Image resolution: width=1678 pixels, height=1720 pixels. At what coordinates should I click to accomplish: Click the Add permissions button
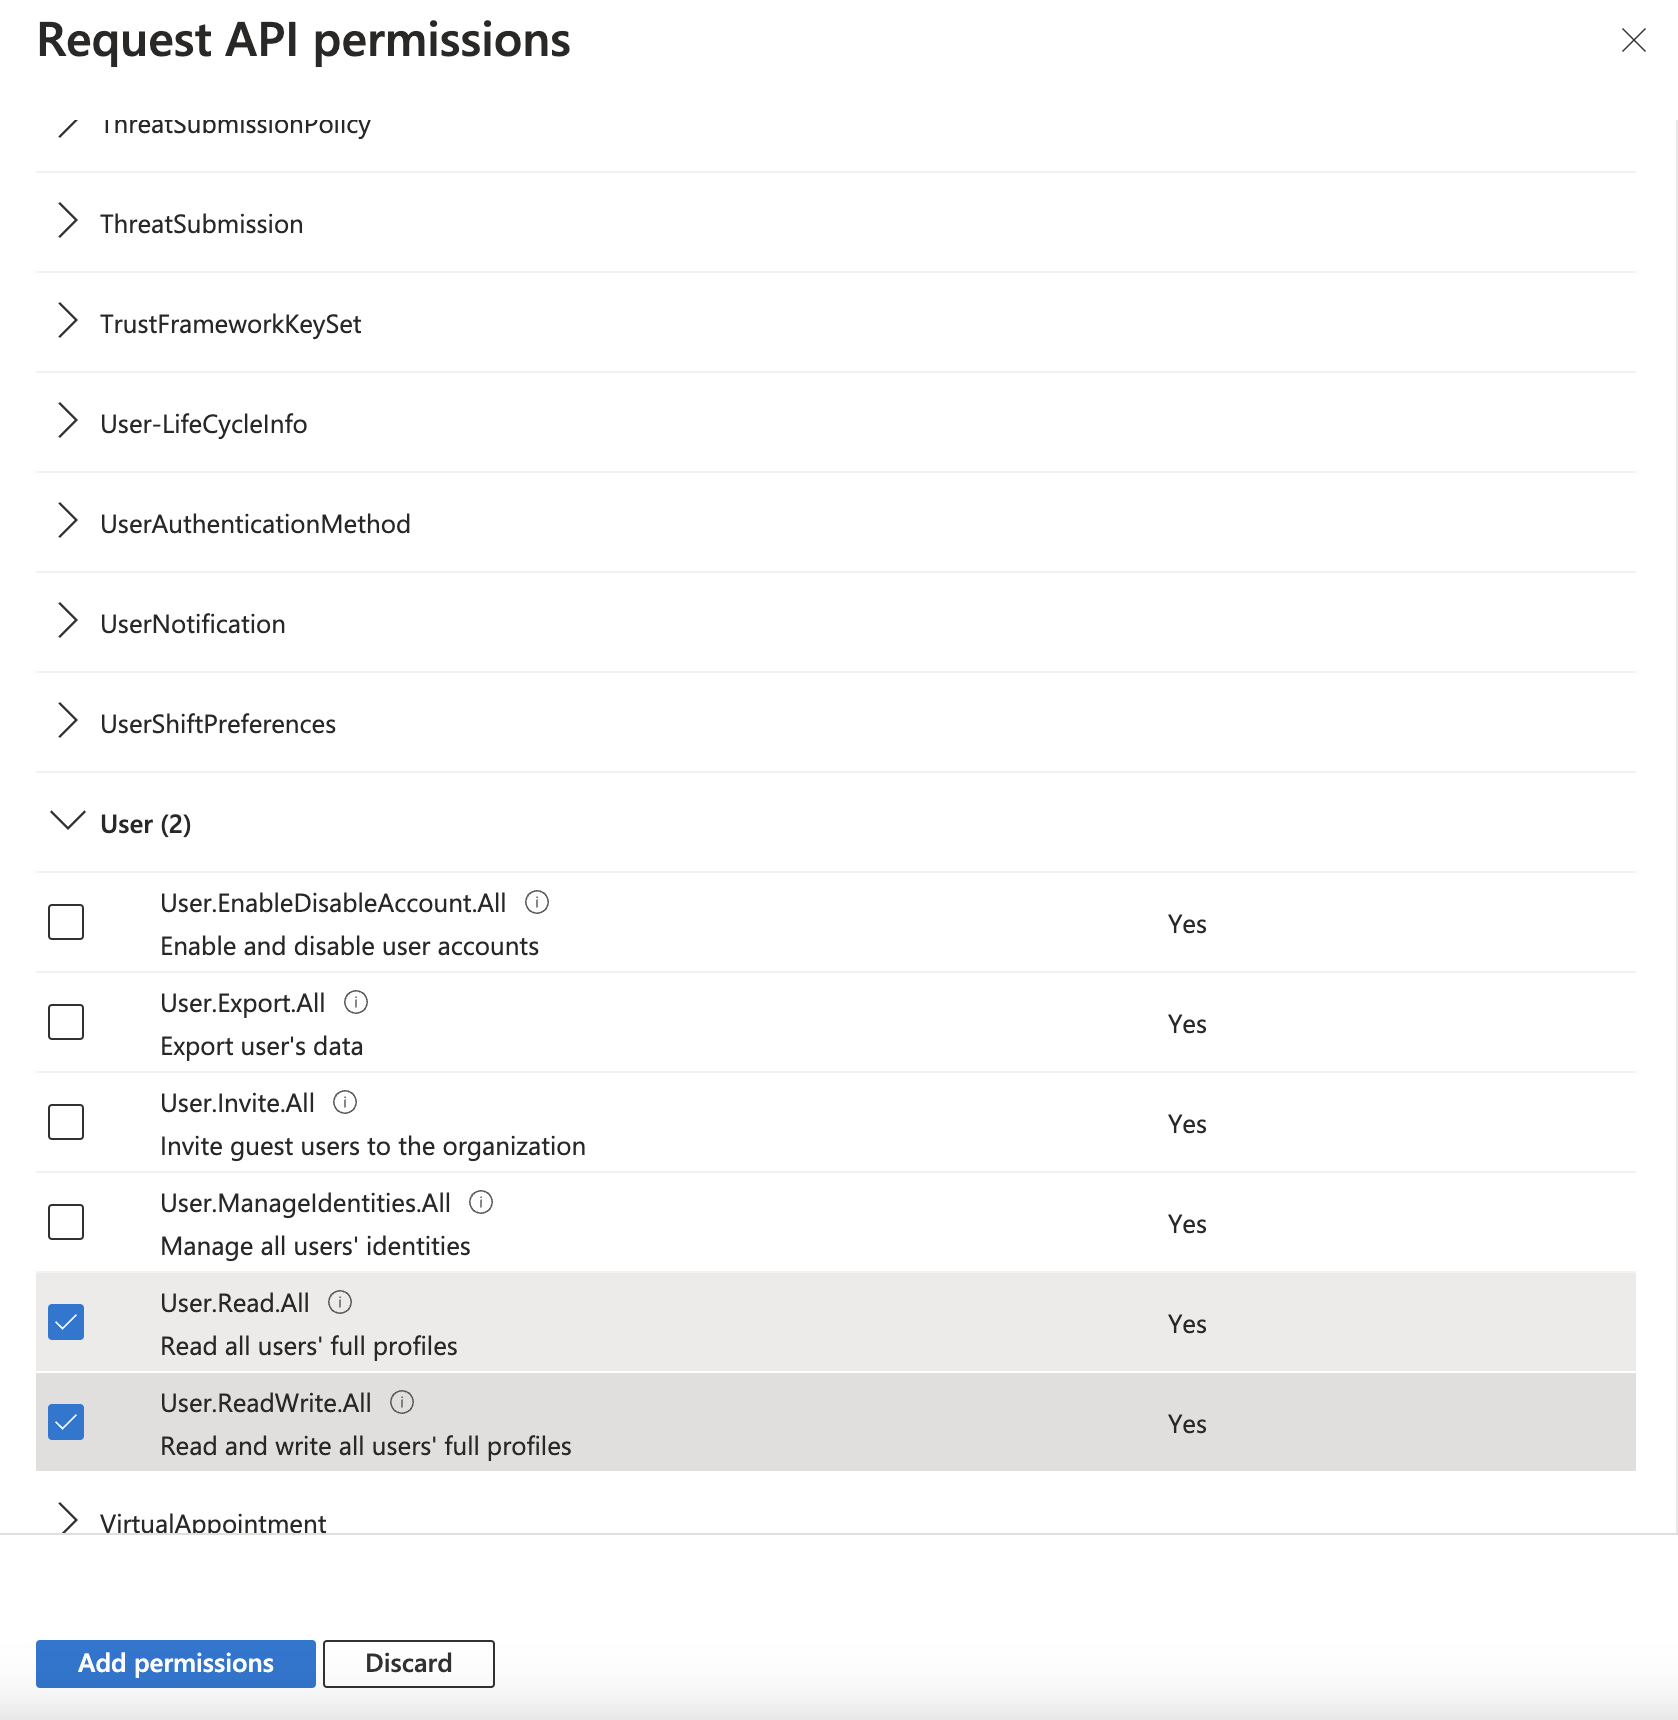click(x=176, y=1663)
